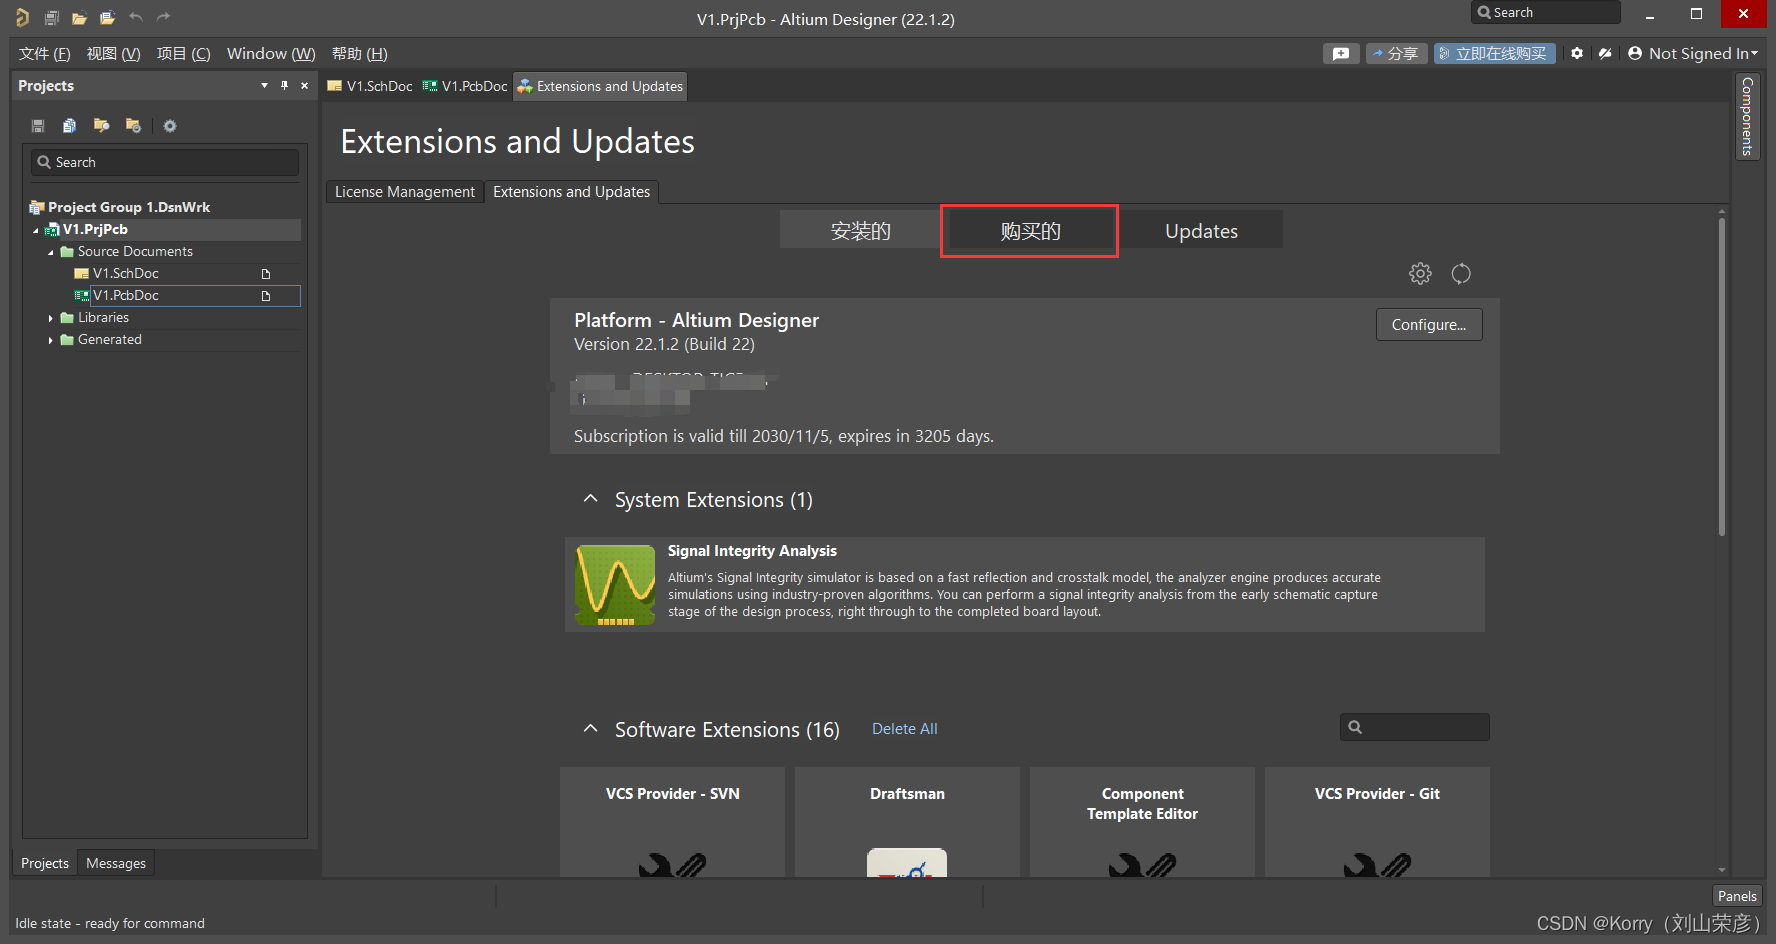Refresh the extensions list
Screen dimensions: 1776x944
(x=1461, y=273)
